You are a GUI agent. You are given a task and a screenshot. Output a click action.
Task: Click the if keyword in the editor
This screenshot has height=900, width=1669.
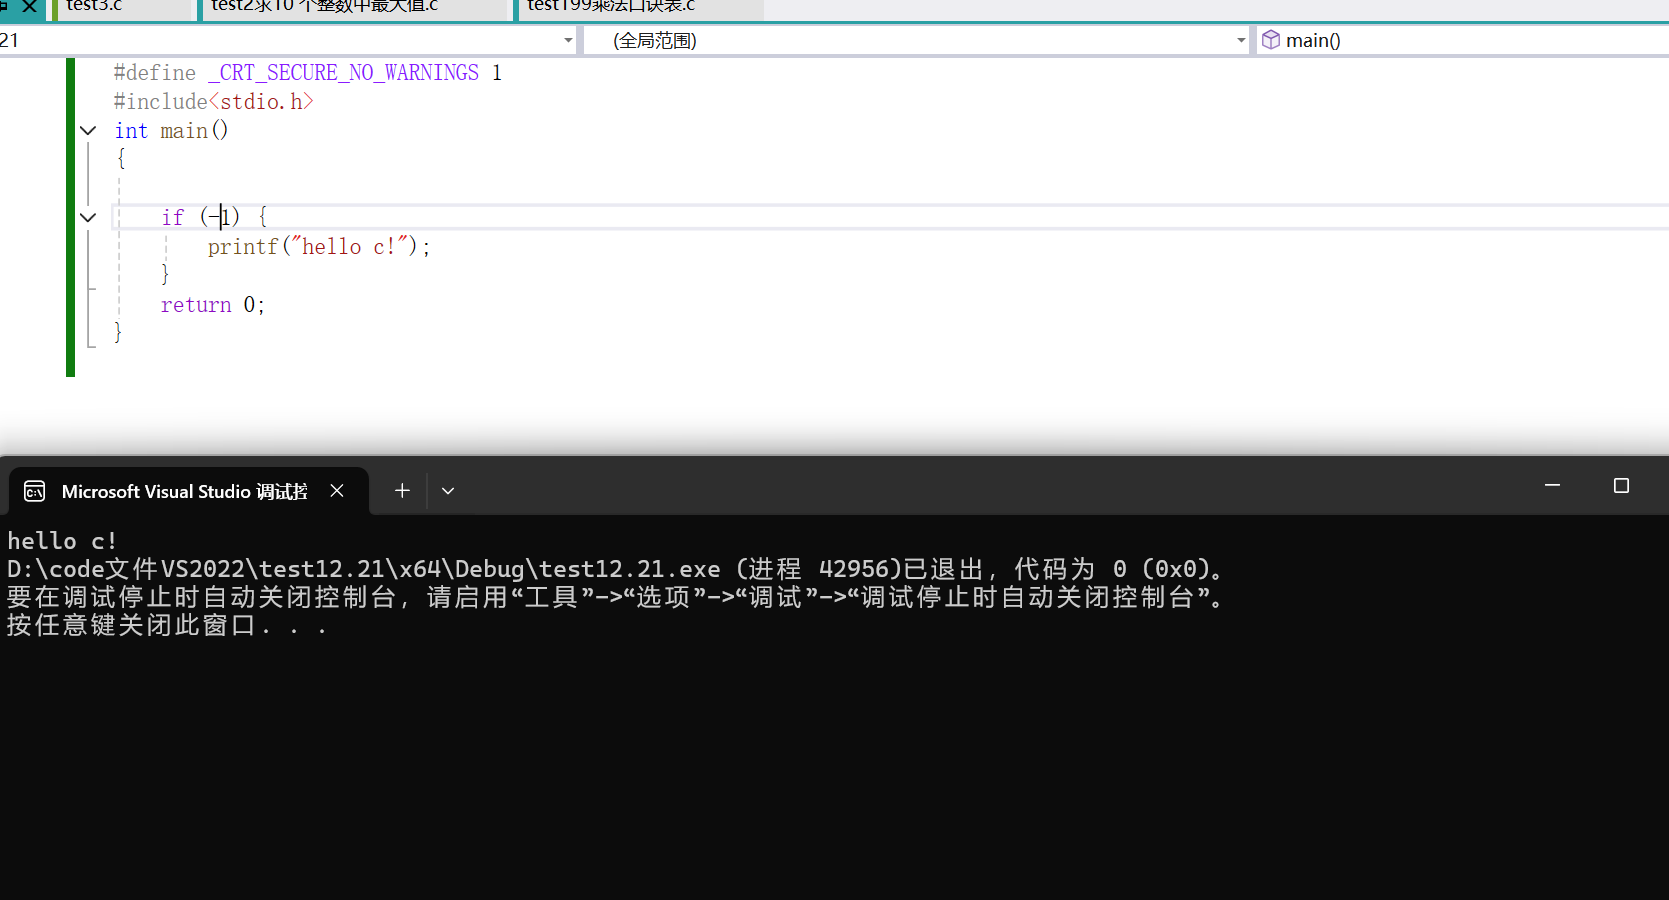tap(172, 217)
